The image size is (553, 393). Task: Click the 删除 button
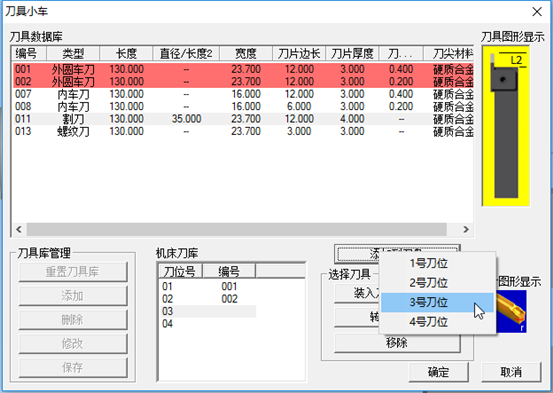click(73, 320)
